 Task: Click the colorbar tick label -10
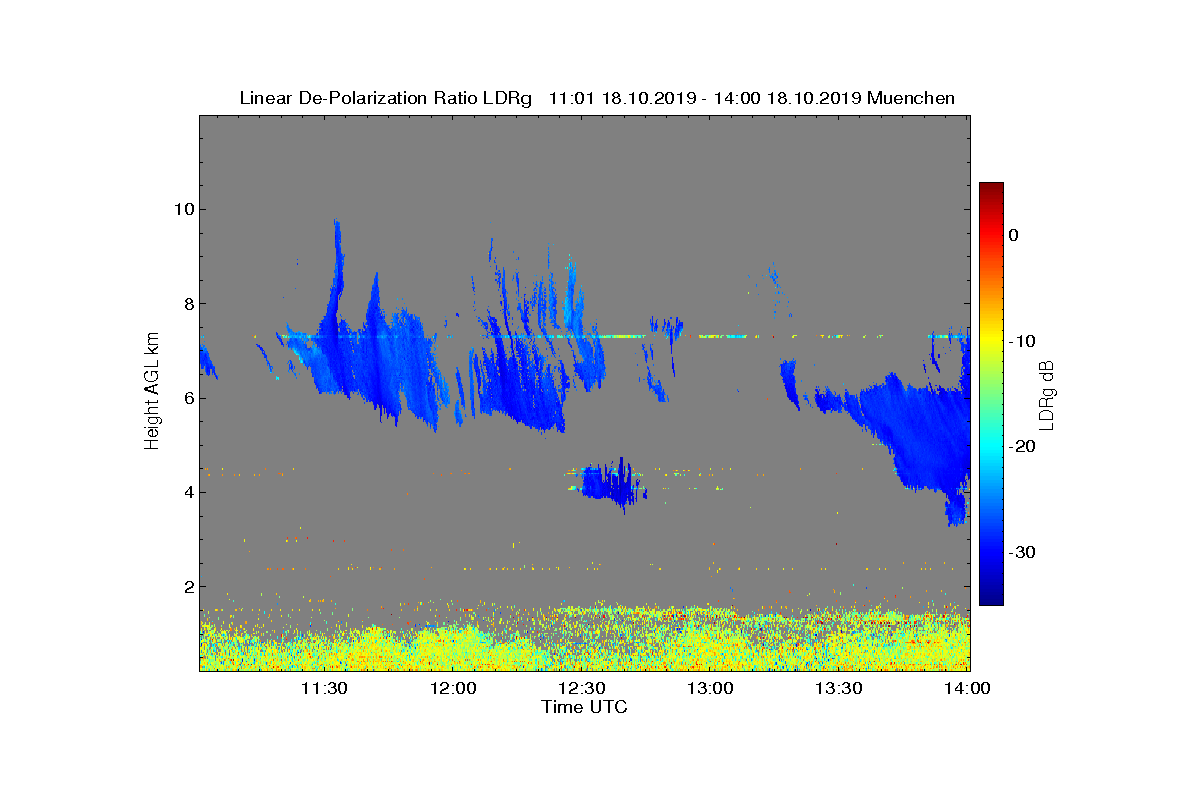click(1020, 341)
